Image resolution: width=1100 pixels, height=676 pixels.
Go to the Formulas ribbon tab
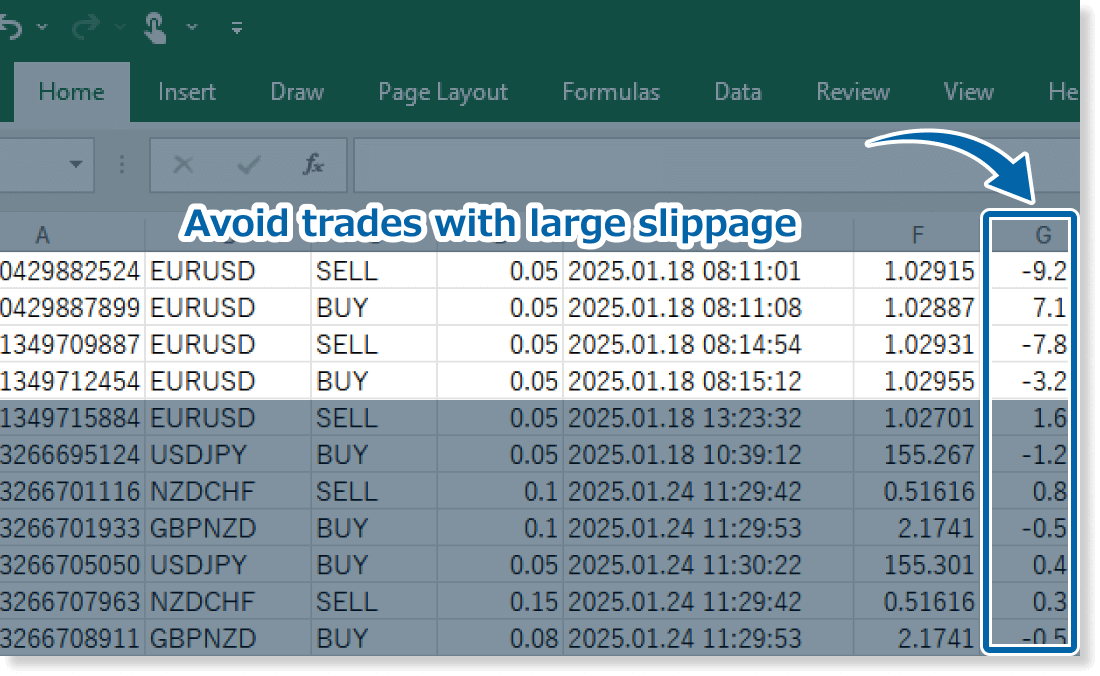(611, 92)
